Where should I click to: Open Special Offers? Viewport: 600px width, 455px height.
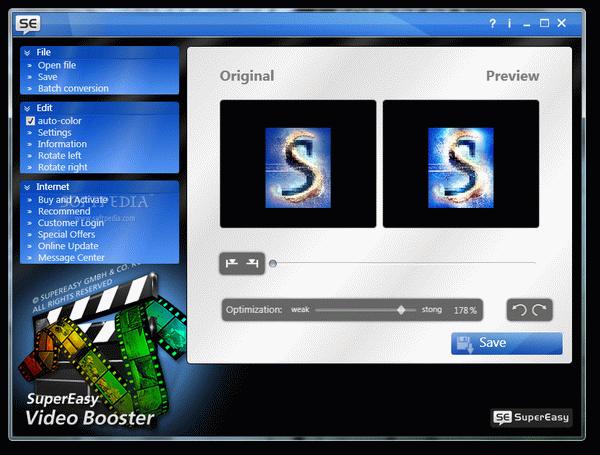[66, 235]
